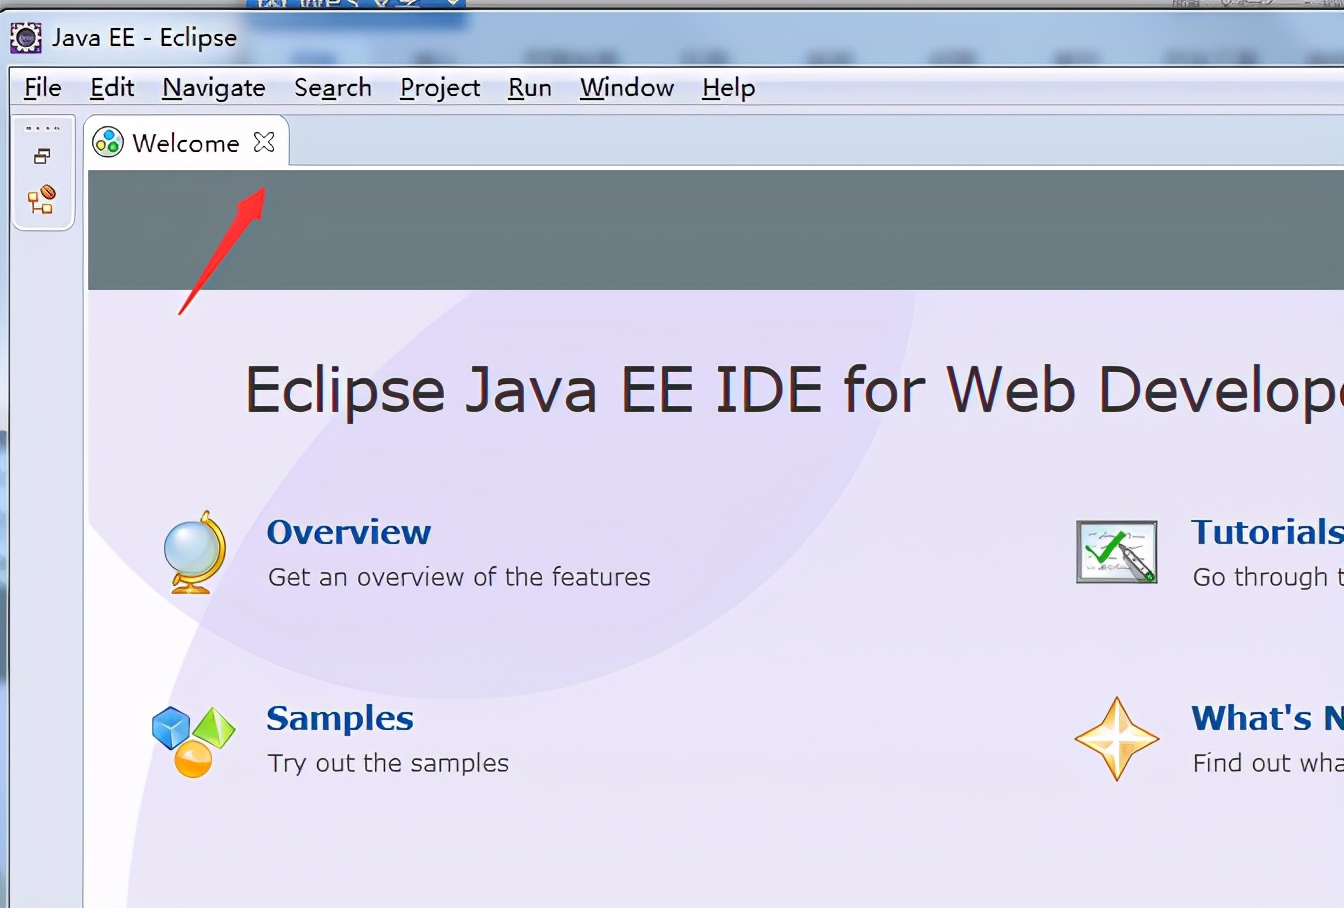The width and height of the screenshot is (1344, 908).
Task: Click the Overview globe icon
Action: [192, 550]
